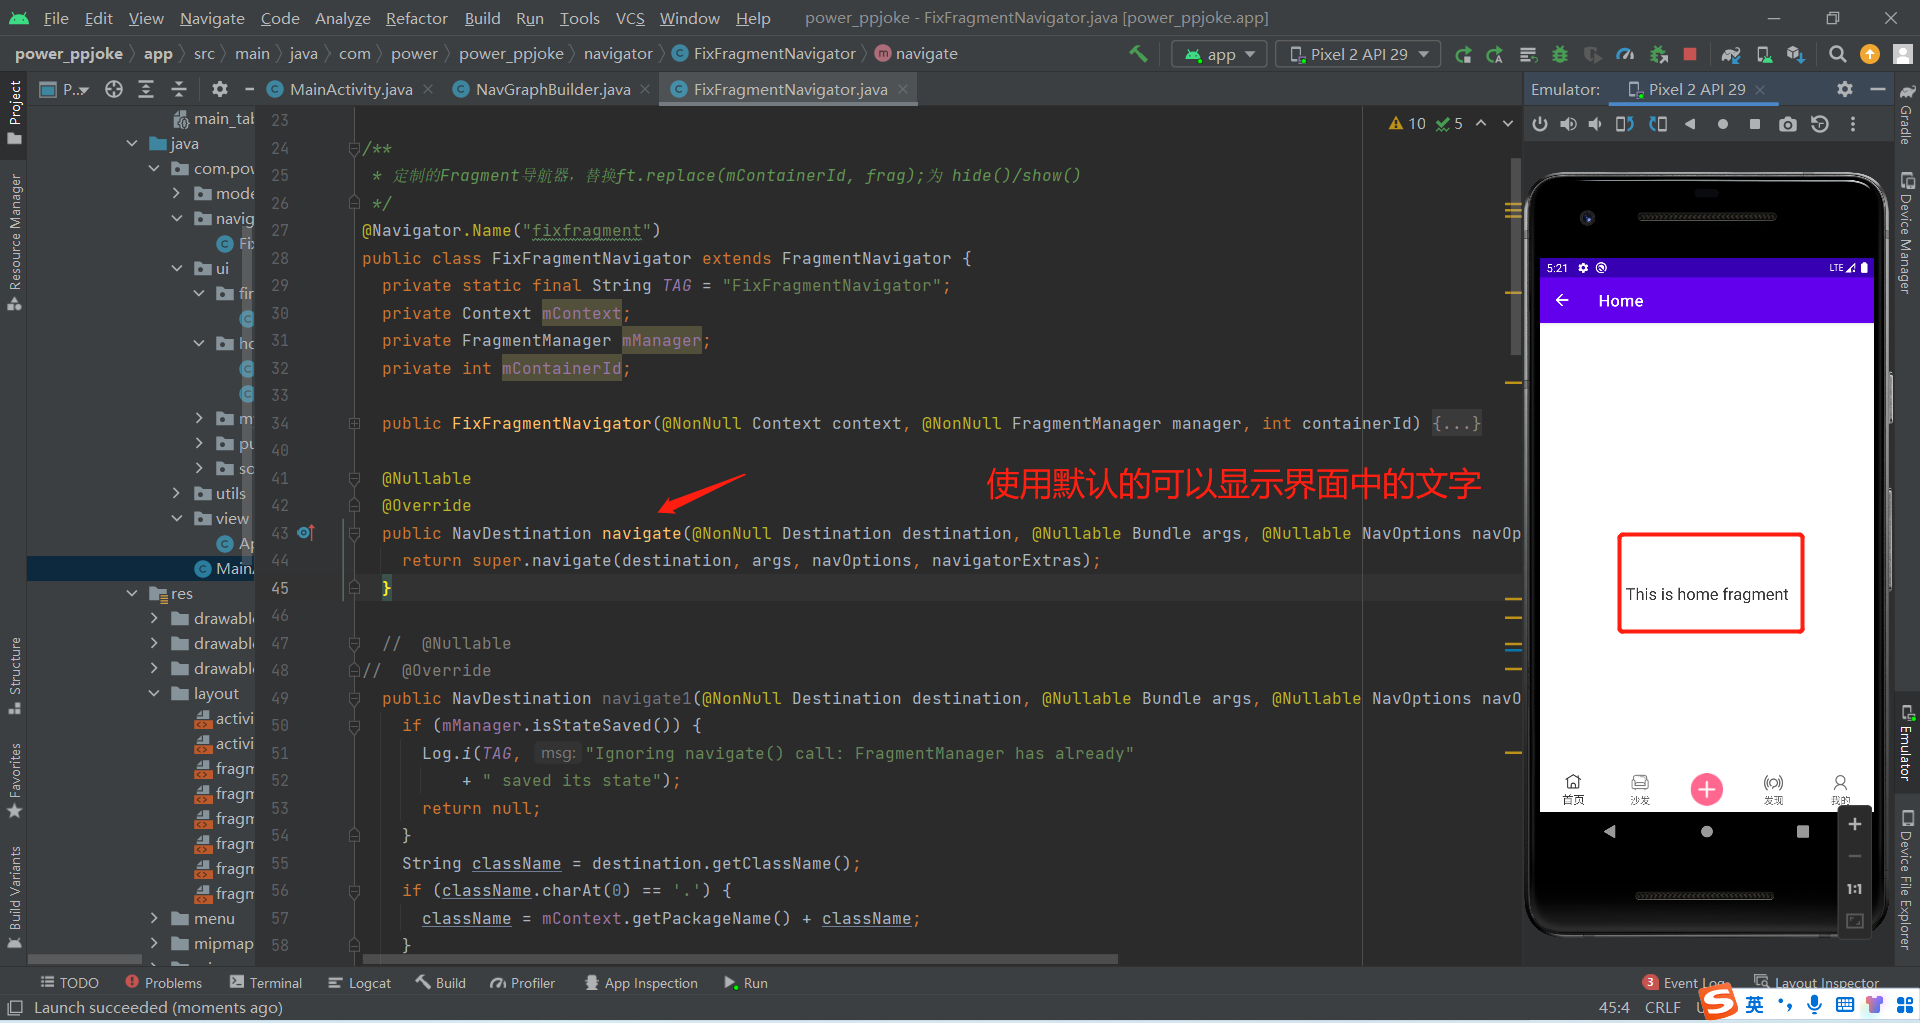Collapse the res folder in tree
1920x1023 pixels.
[x=132, y=594]
